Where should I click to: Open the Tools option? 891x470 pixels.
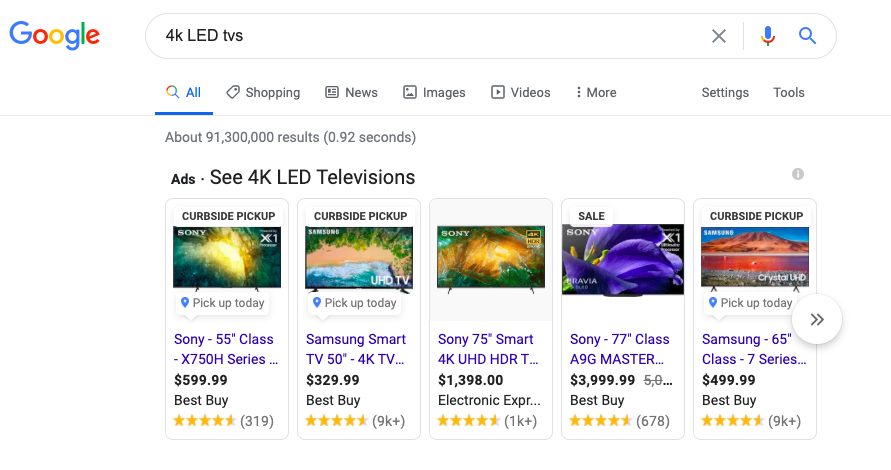[789, 92]
